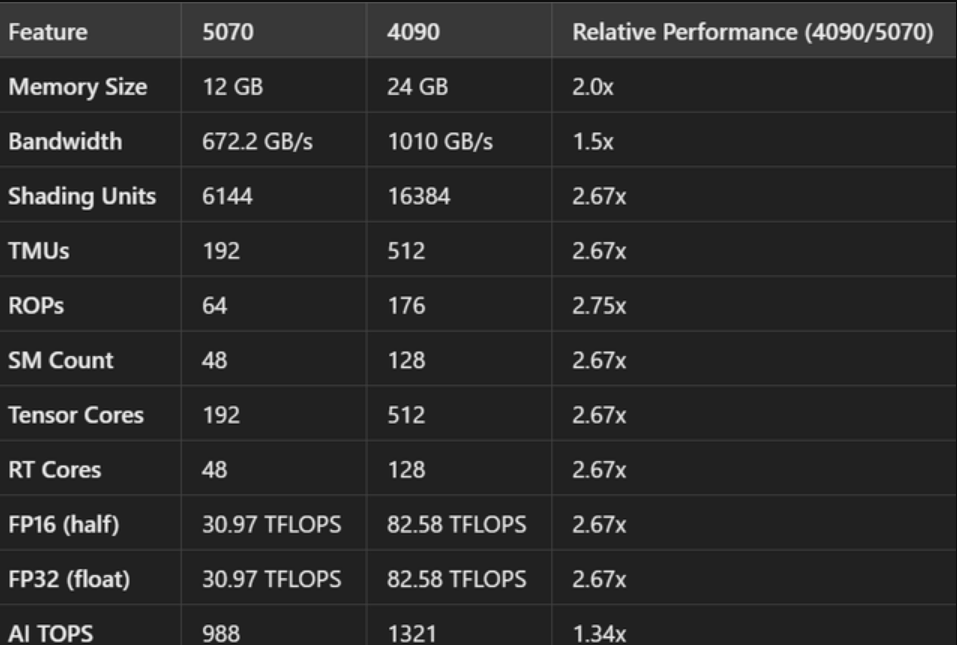Select the Shading Units row label

pos(82,197)
